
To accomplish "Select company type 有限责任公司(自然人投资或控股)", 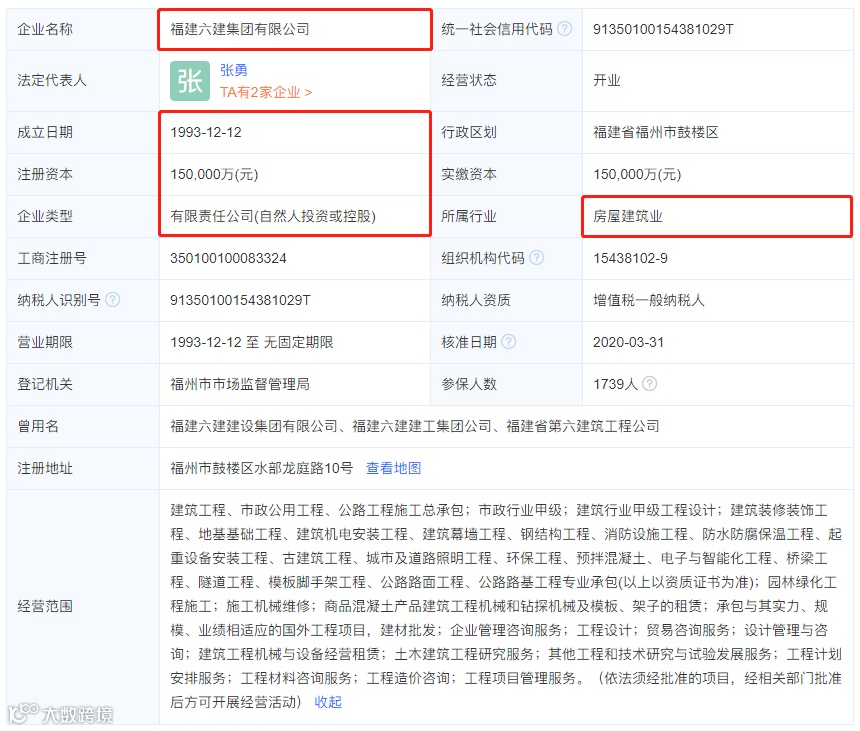I will pos(273,216).
